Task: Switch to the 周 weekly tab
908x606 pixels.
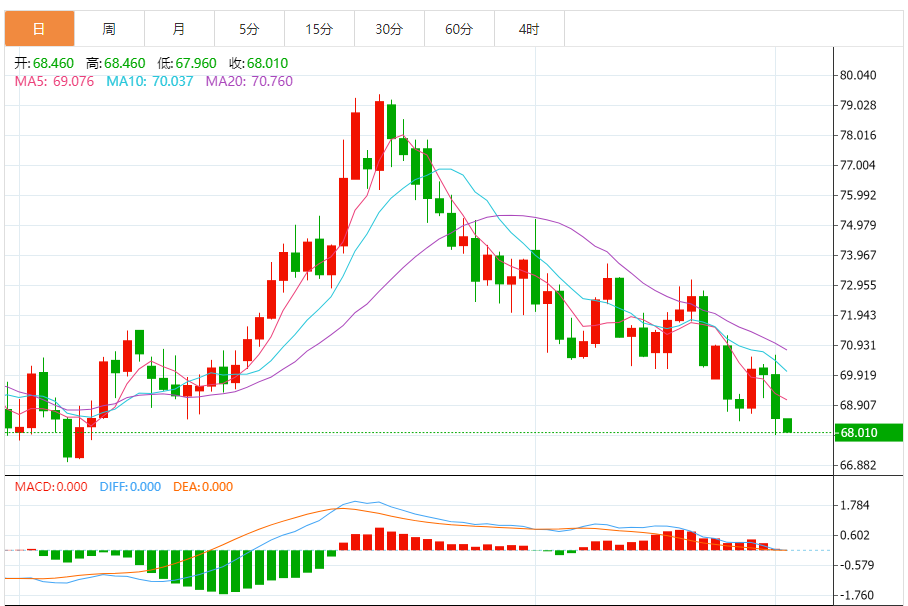Action: (109, 29)
